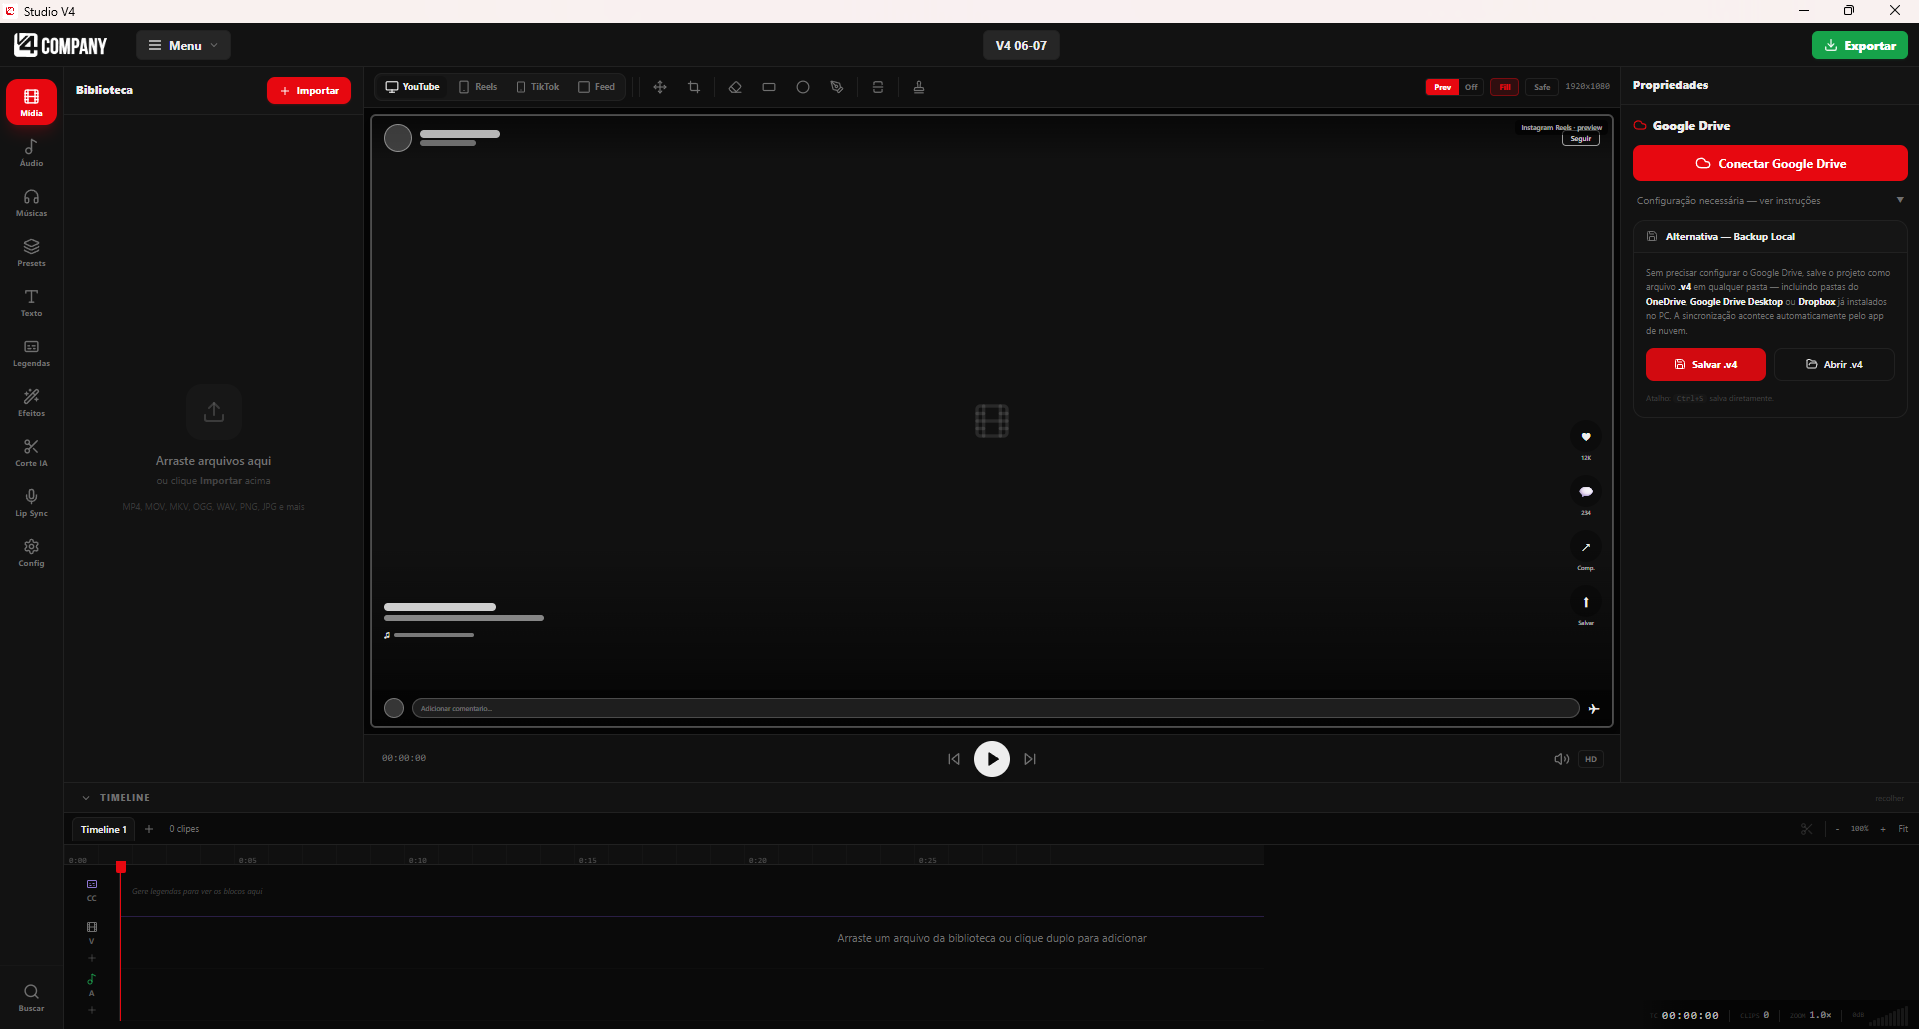This screenshot has width=1919, height=1029.
Task: Click recolher to collapse timeline
Action: tap(1889, 798)
